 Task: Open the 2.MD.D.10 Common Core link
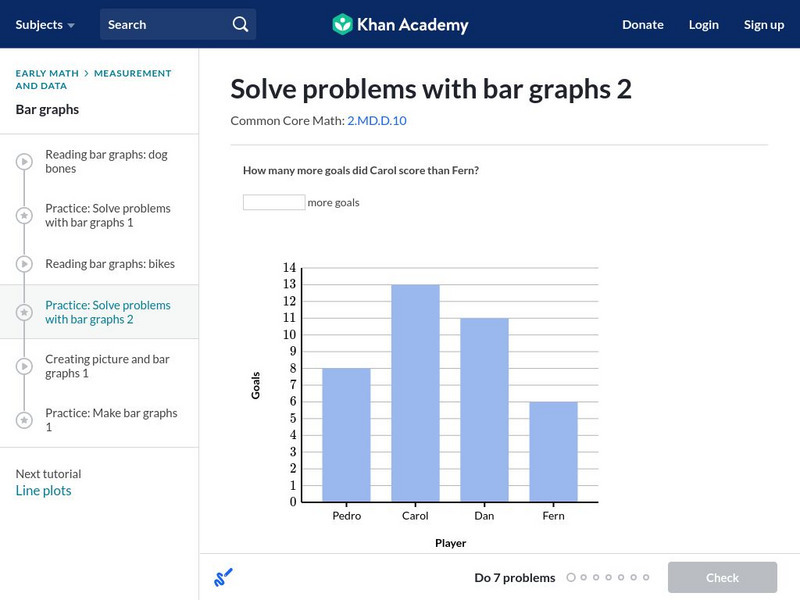[x=376, y=121]
